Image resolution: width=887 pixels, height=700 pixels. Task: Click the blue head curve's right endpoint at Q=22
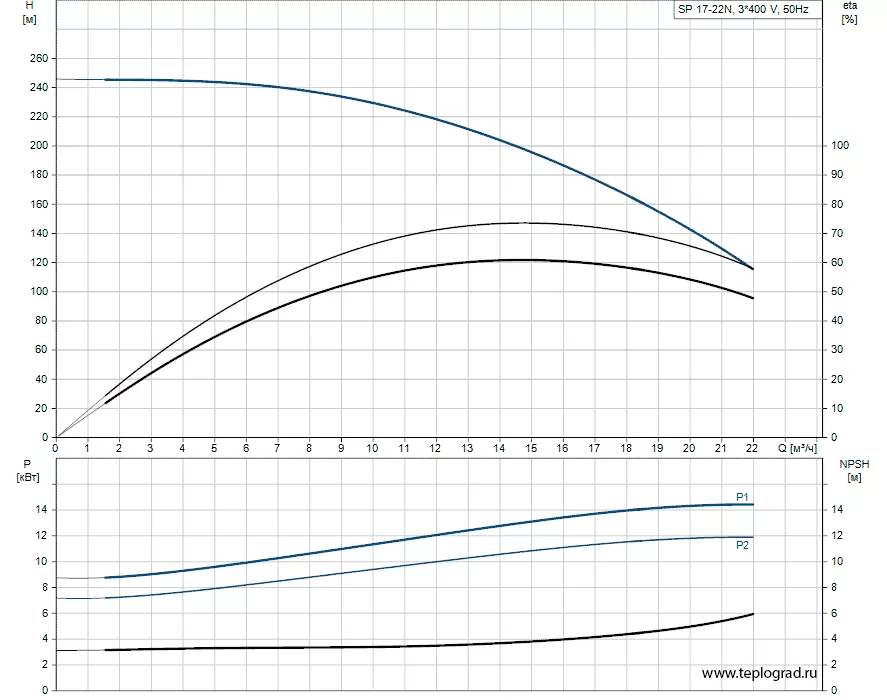[x=752, y=268]
